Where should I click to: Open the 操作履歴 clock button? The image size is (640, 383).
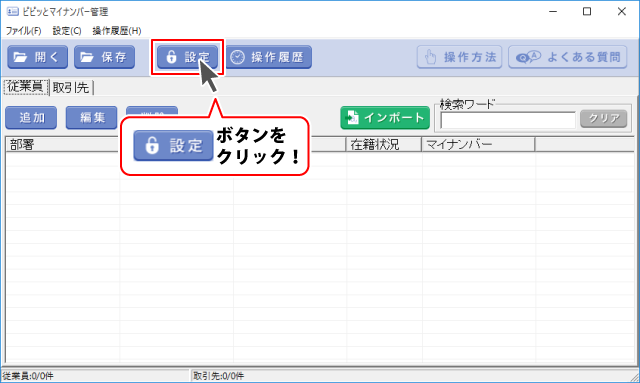tap(269, 57)
